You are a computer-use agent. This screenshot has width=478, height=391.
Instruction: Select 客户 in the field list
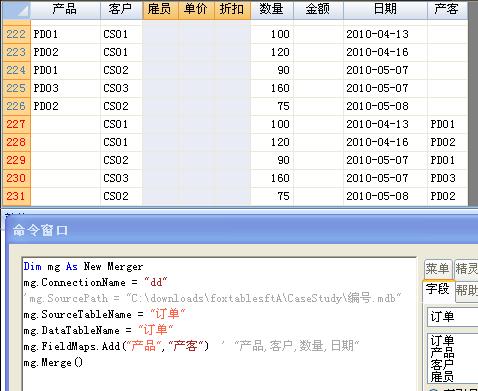pyautogui.click(x=442, y=364)
